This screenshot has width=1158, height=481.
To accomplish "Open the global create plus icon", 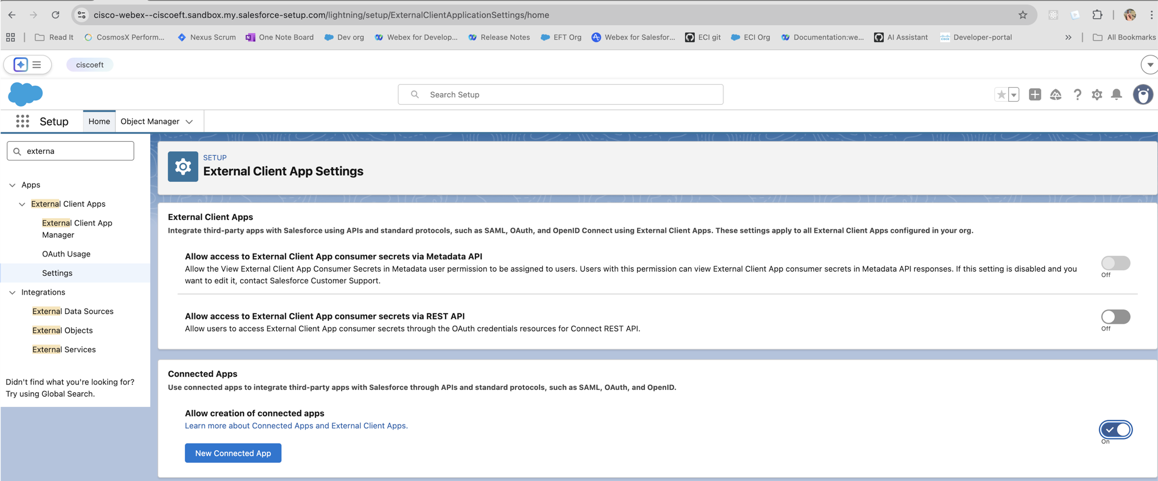I will tap(1034, 95).
